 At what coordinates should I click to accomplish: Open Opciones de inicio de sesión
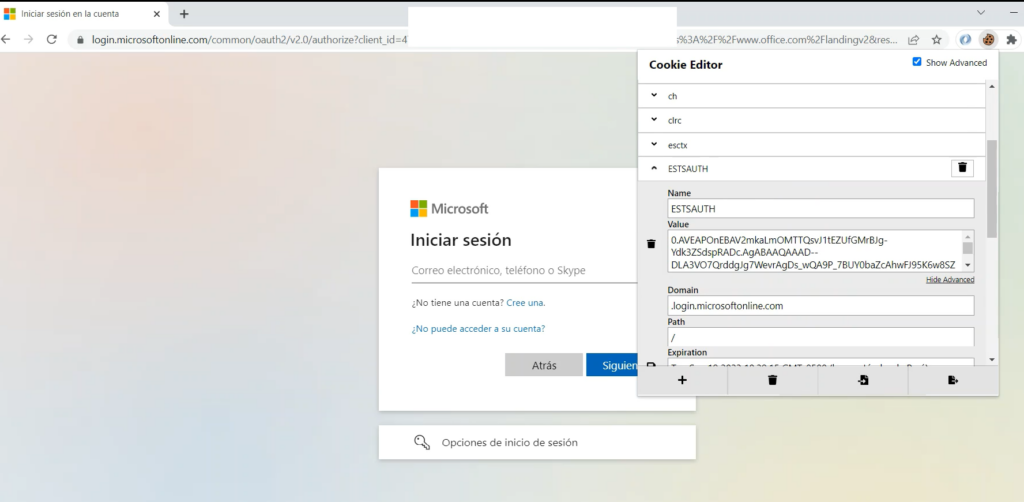pos(537,442)
